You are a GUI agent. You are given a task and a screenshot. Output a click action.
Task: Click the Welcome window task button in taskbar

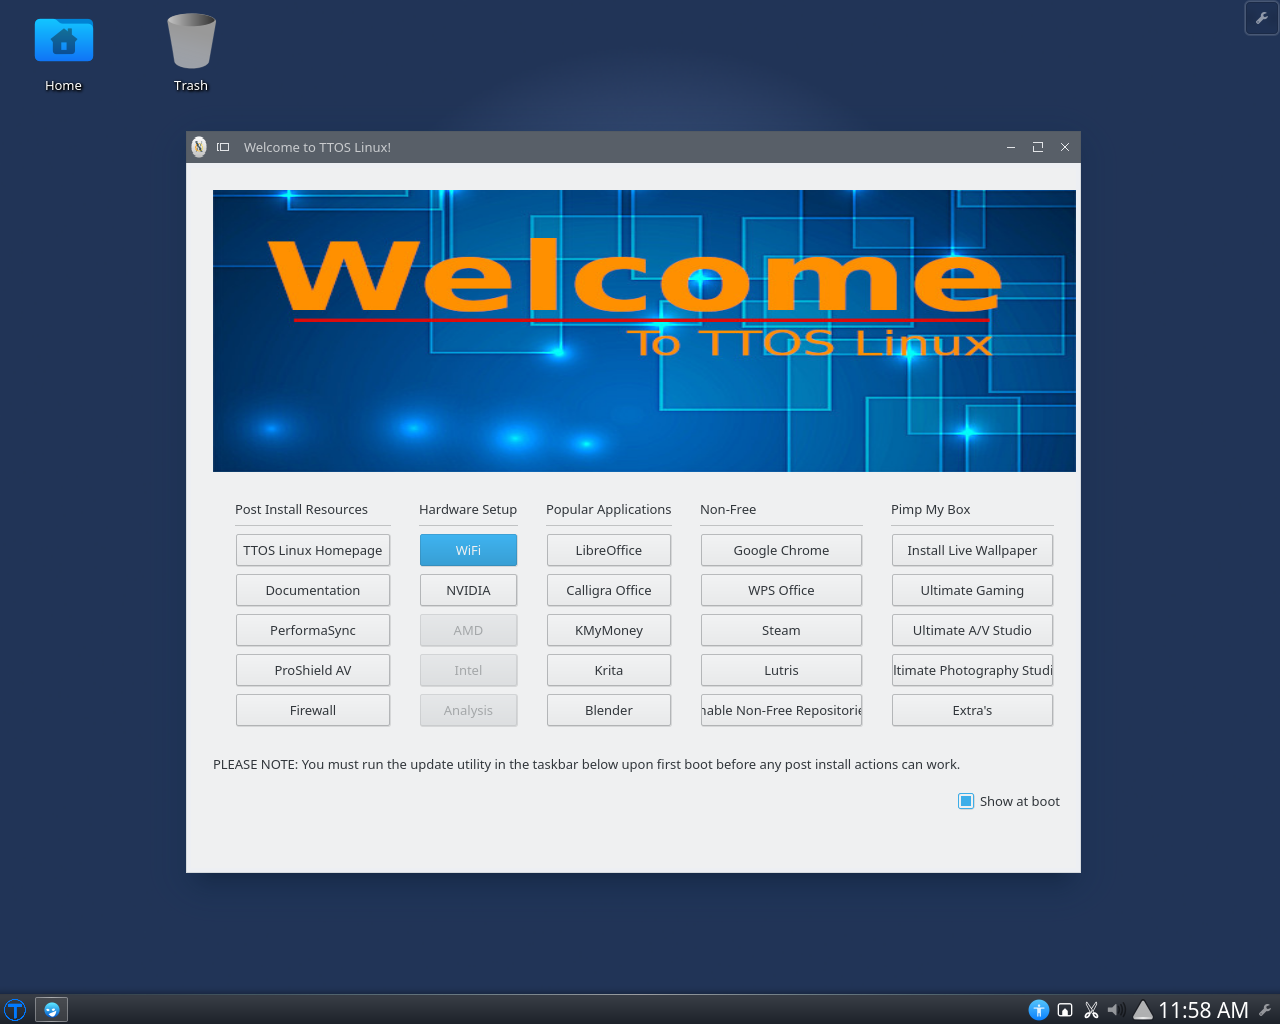(52, 1010)
